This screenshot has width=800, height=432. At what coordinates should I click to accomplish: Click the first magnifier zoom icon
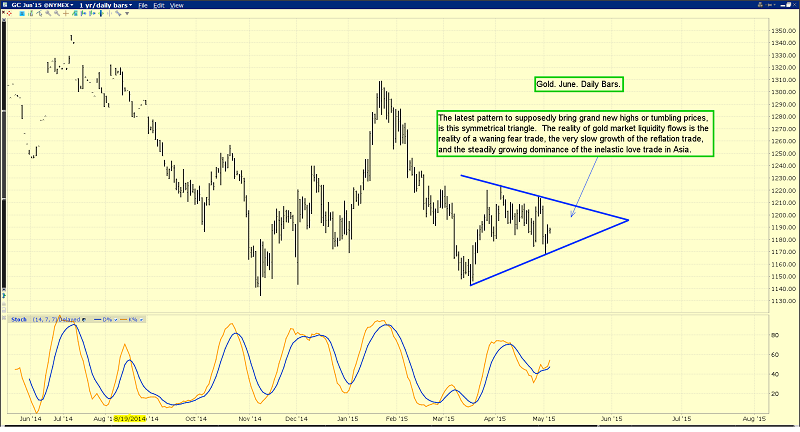(48, 13)
